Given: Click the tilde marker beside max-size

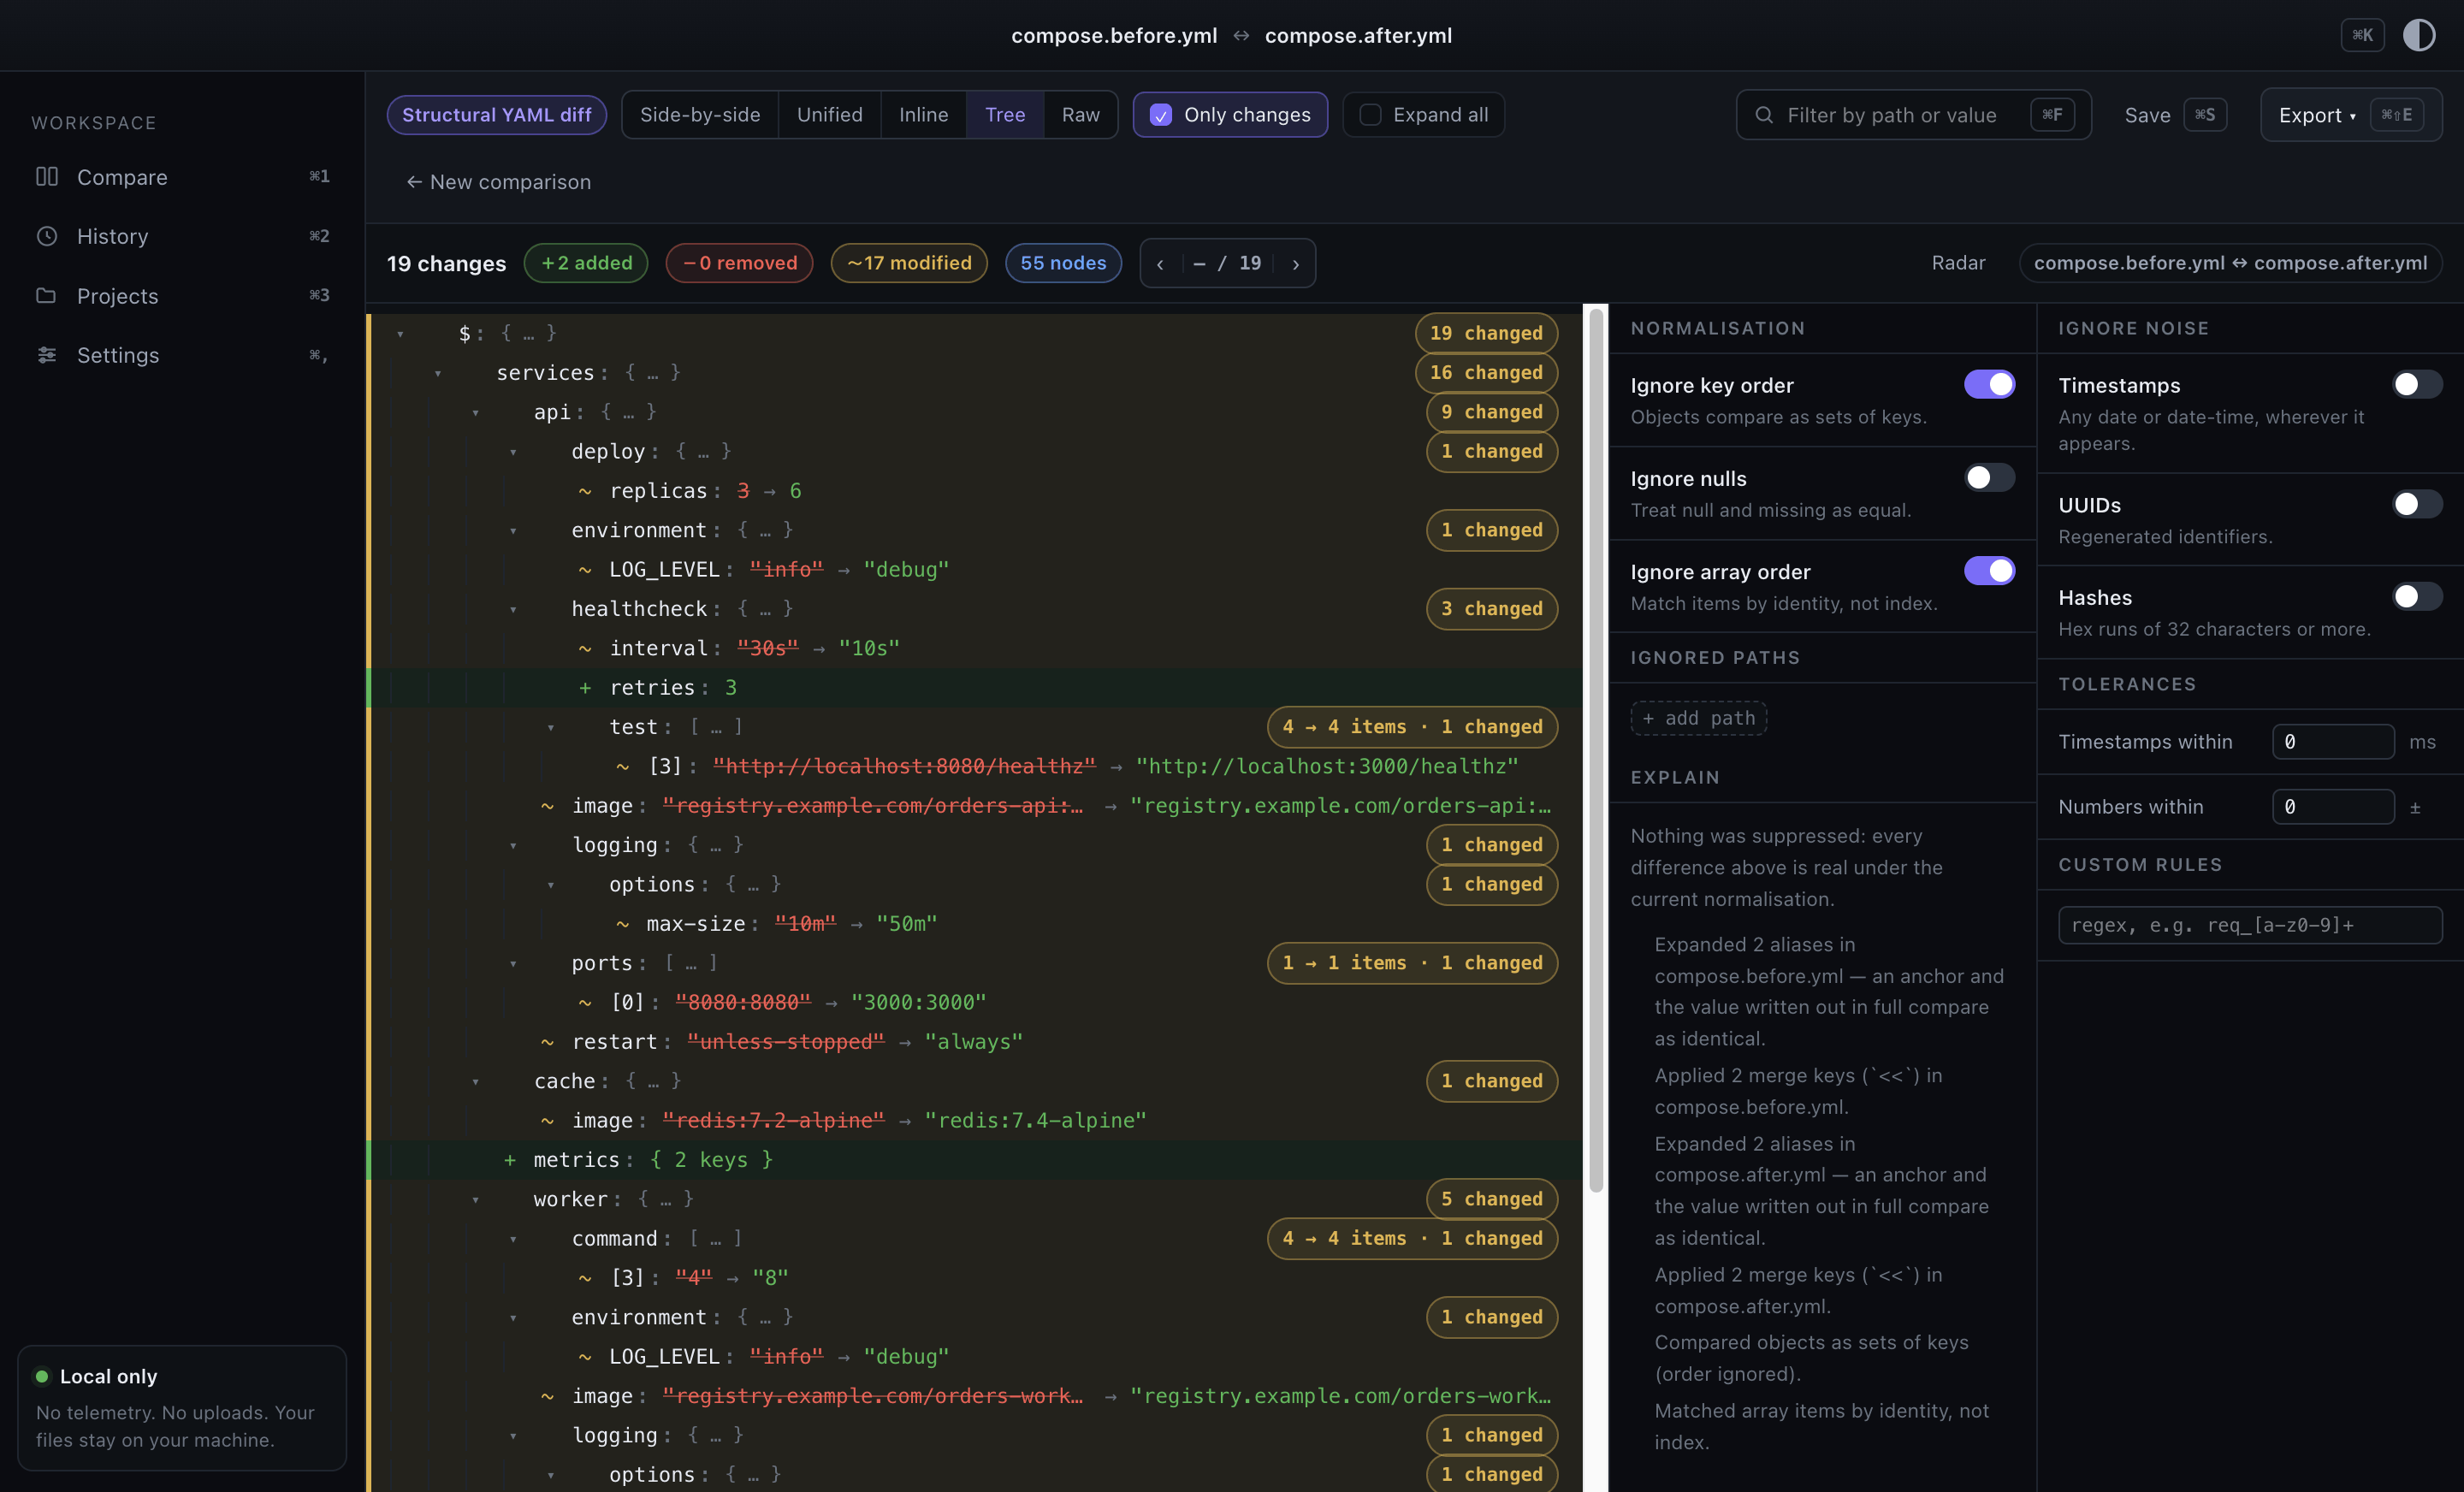Looking at the screenshot, I should point(622,924).
